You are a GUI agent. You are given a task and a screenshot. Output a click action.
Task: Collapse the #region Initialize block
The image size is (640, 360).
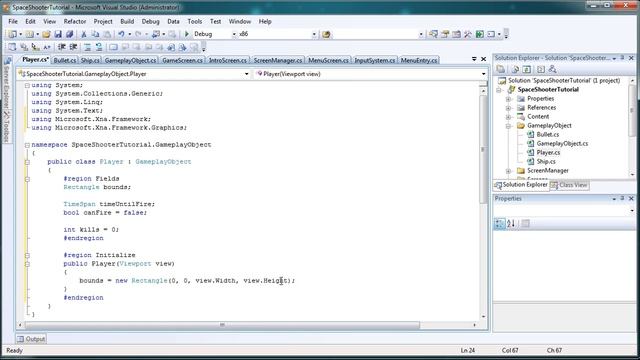click(x=27, y=256)
